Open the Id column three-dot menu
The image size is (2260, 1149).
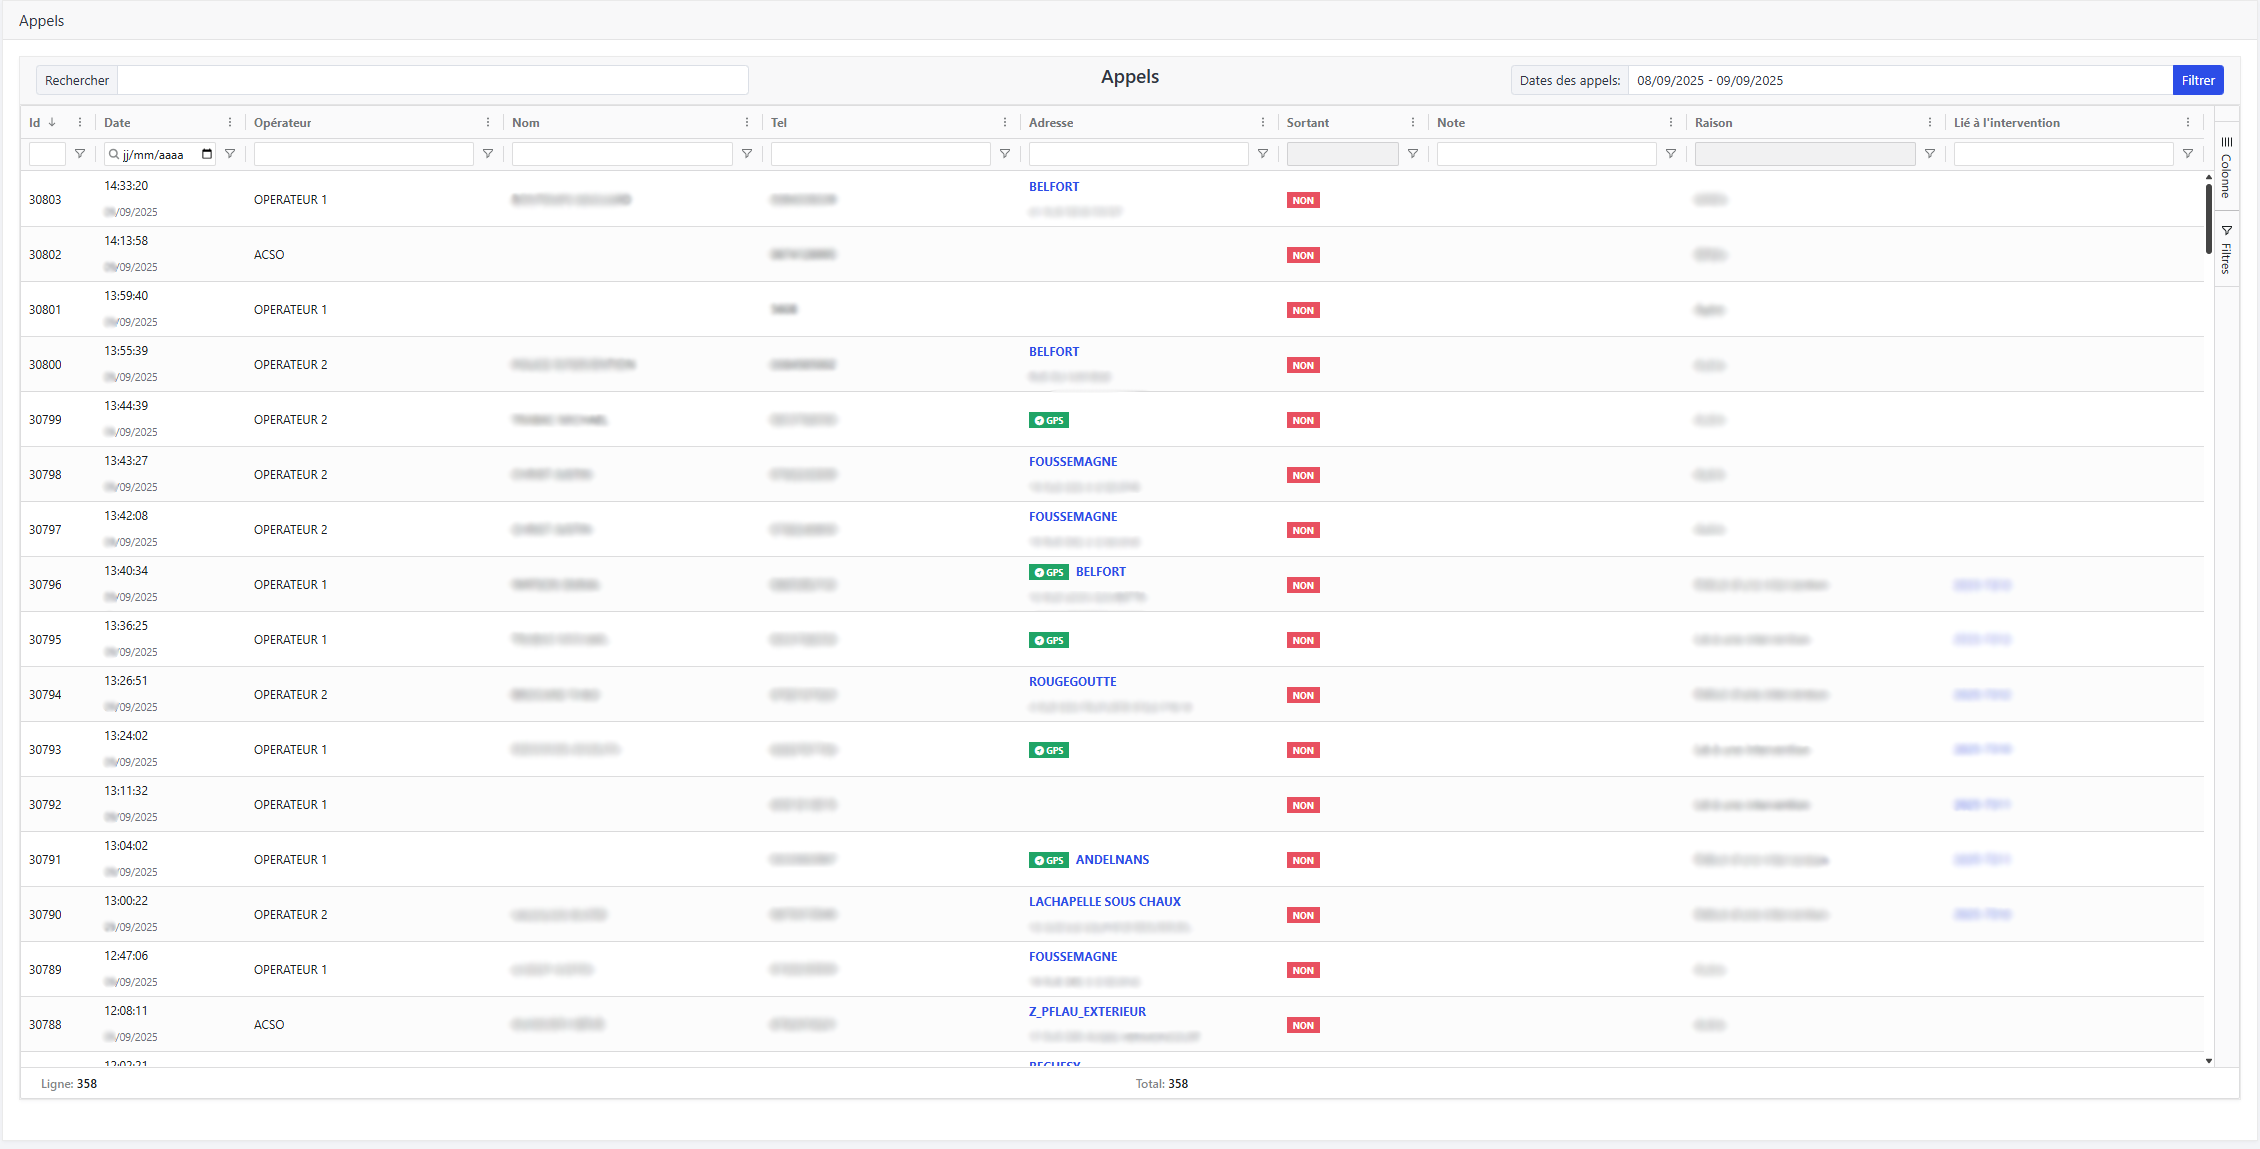click(x=80, y=123)
